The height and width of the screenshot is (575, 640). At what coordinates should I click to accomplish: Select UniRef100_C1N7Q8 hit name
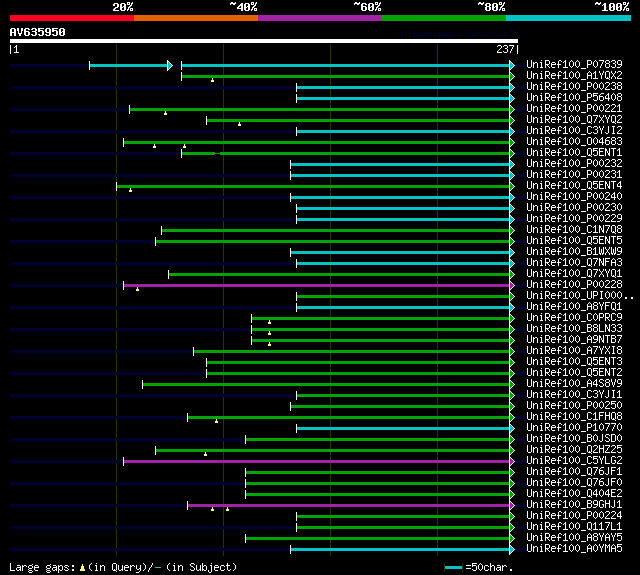[x=574, y=230]
